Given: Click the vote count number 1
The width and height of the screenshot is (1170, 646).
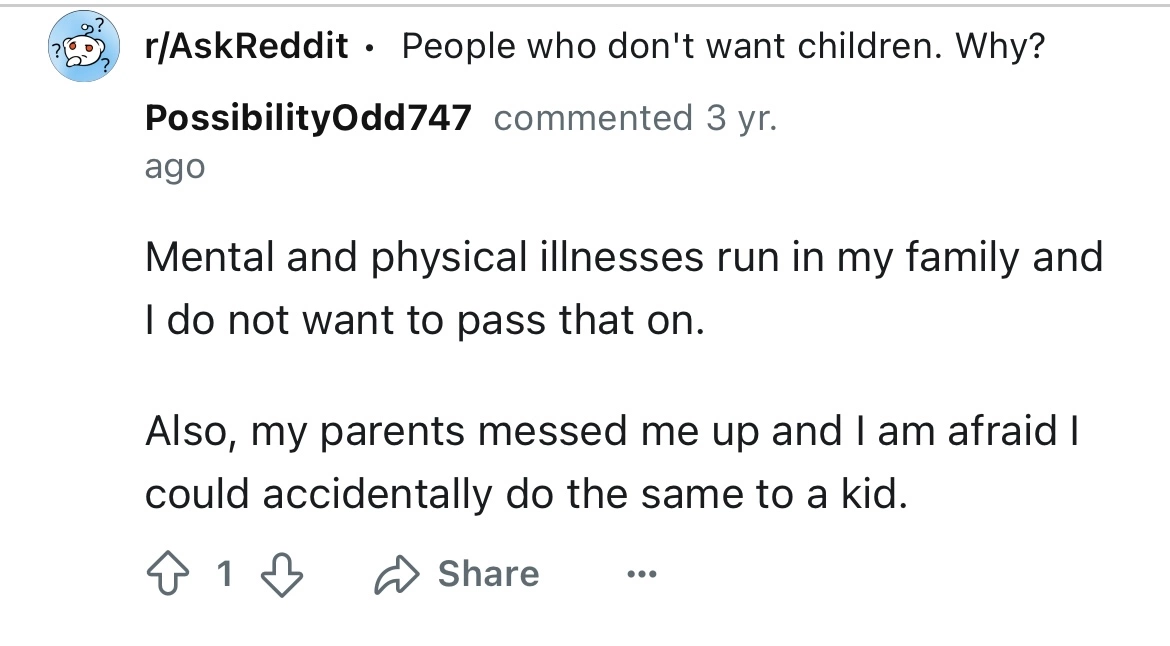Looking at the screenshot, I should pos(225,574).
